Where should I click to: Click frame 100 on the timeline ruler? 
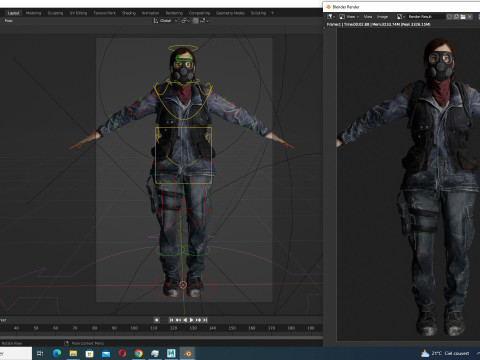[x=134, y=328]
